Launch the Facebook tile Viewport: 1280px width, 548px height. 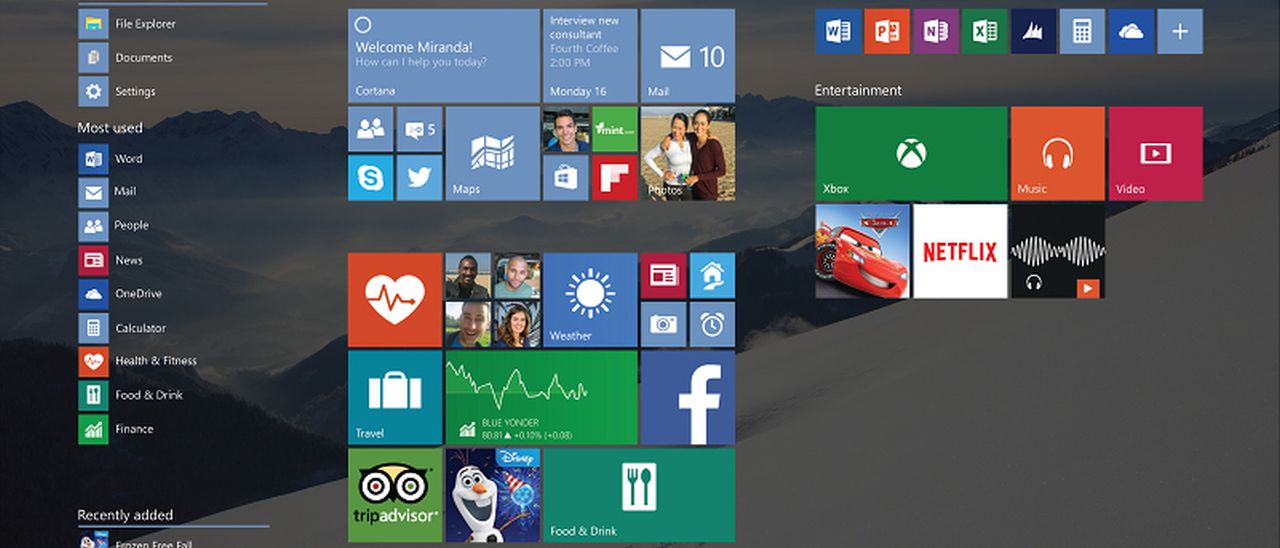pyautogui.click(x=687, y=397)
